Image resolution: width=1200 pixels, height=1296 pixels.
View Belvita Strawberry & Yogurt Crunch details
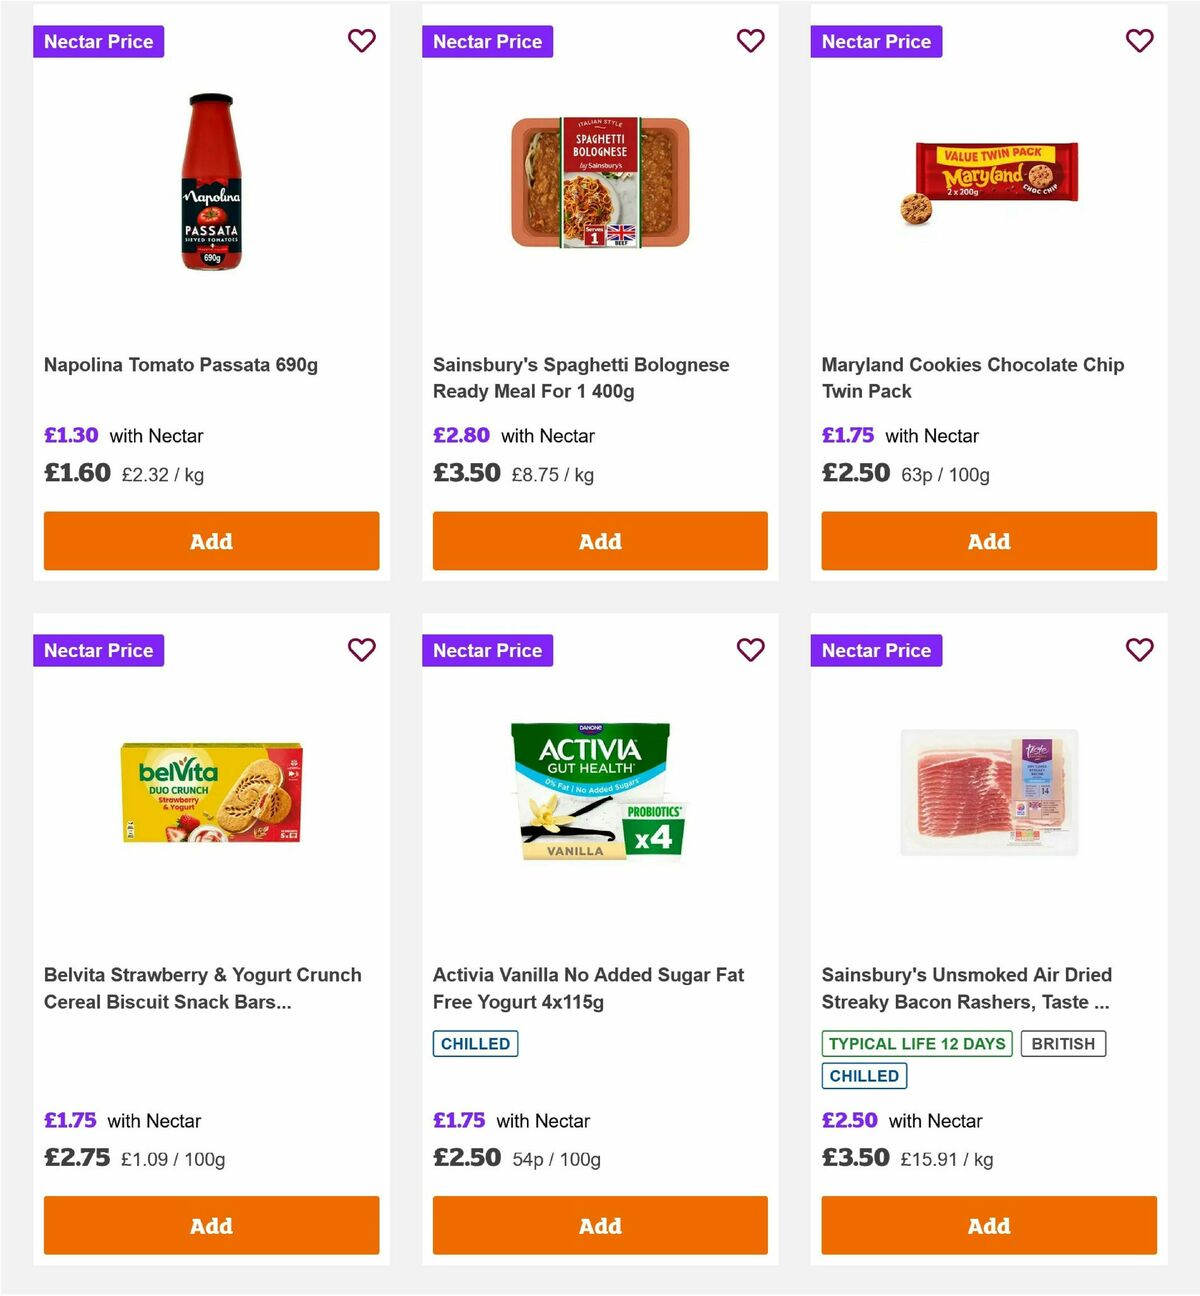[x=203, y=988]
